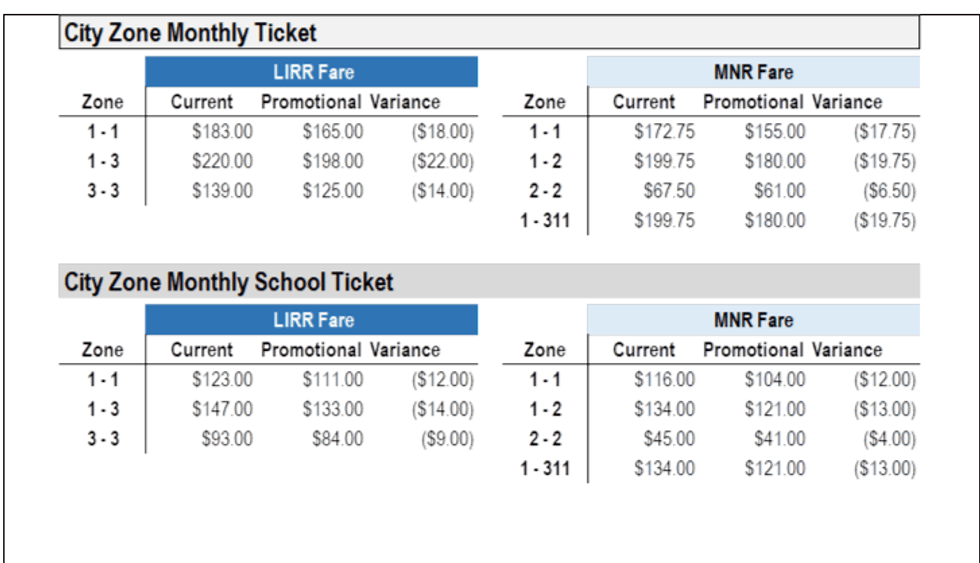Select the MNR Fare header above $116.00
The height and width of the screenshot is (563, 980).
click(x=753, y=320)
